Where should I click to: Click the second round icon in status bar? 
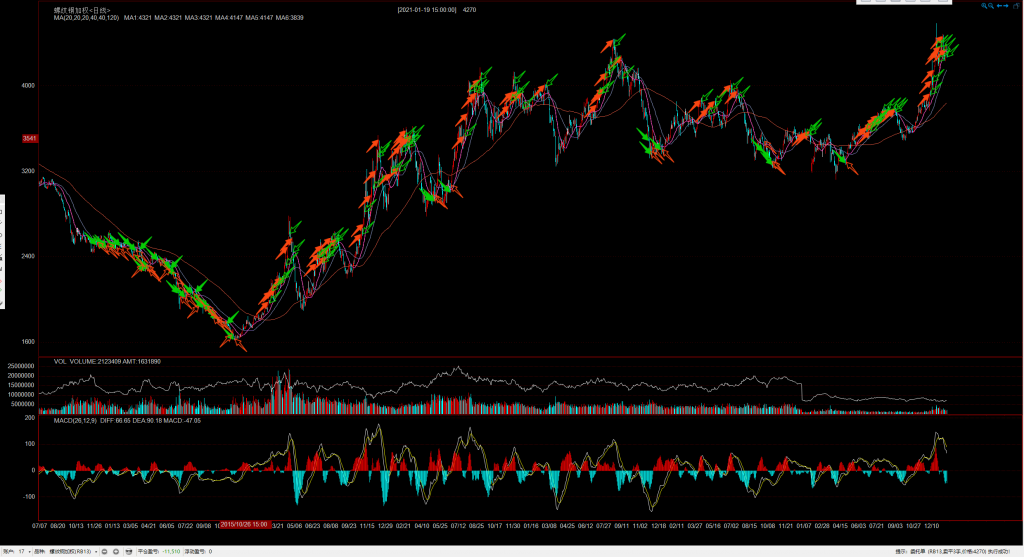(116, 551)
